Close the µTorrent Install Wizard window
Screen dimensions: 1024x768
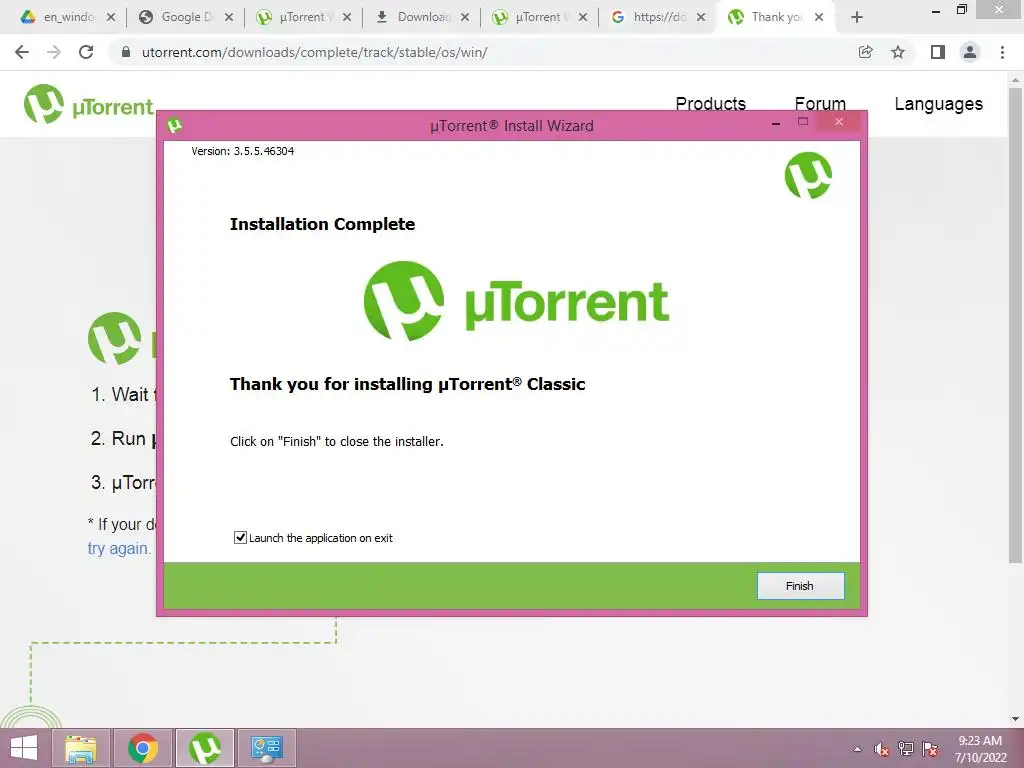pyautogui.click(x=839, y=121)
